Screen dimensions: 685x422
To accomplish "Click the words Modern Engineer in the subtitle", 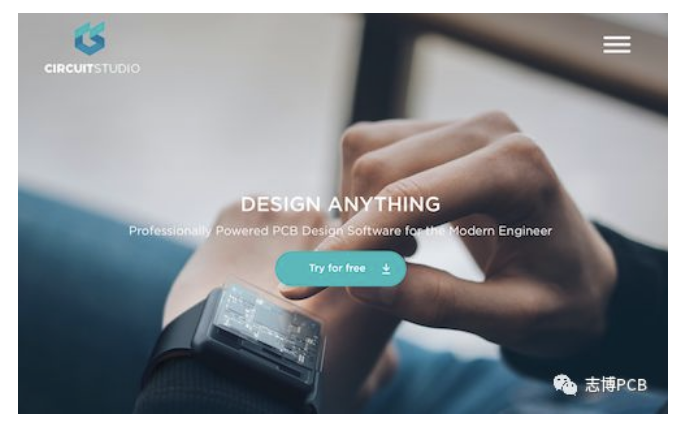I will coord(501,231).
